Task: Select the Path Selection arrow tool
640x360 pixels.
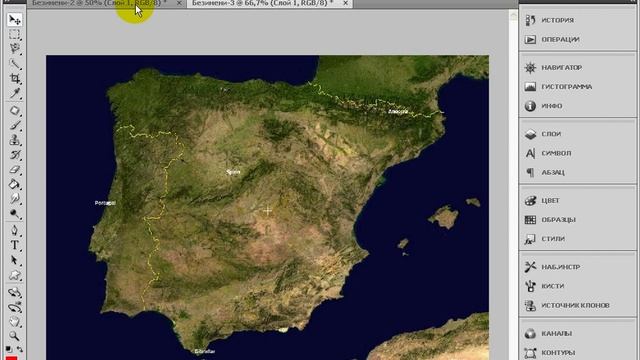Action: click(15, 260)
